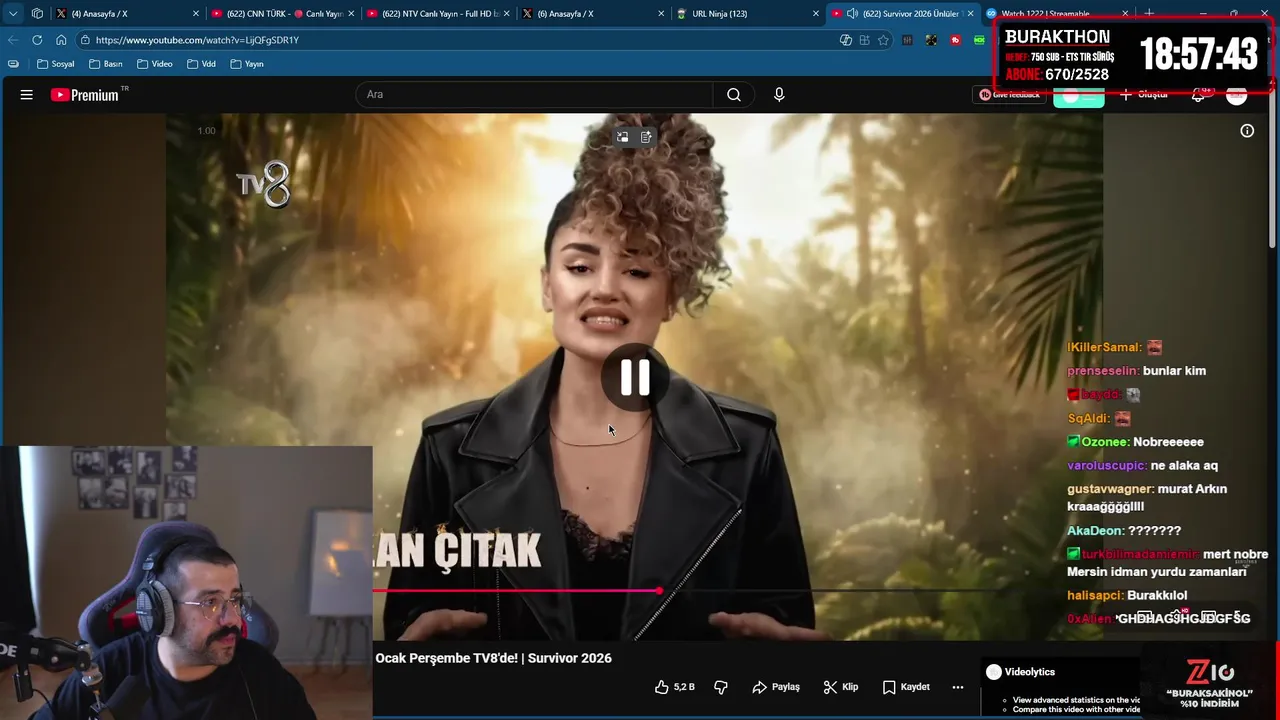Open browser workspaces icon
Image resolution: width=1280 pixels, height=720 pixels.
coord(37,14)
